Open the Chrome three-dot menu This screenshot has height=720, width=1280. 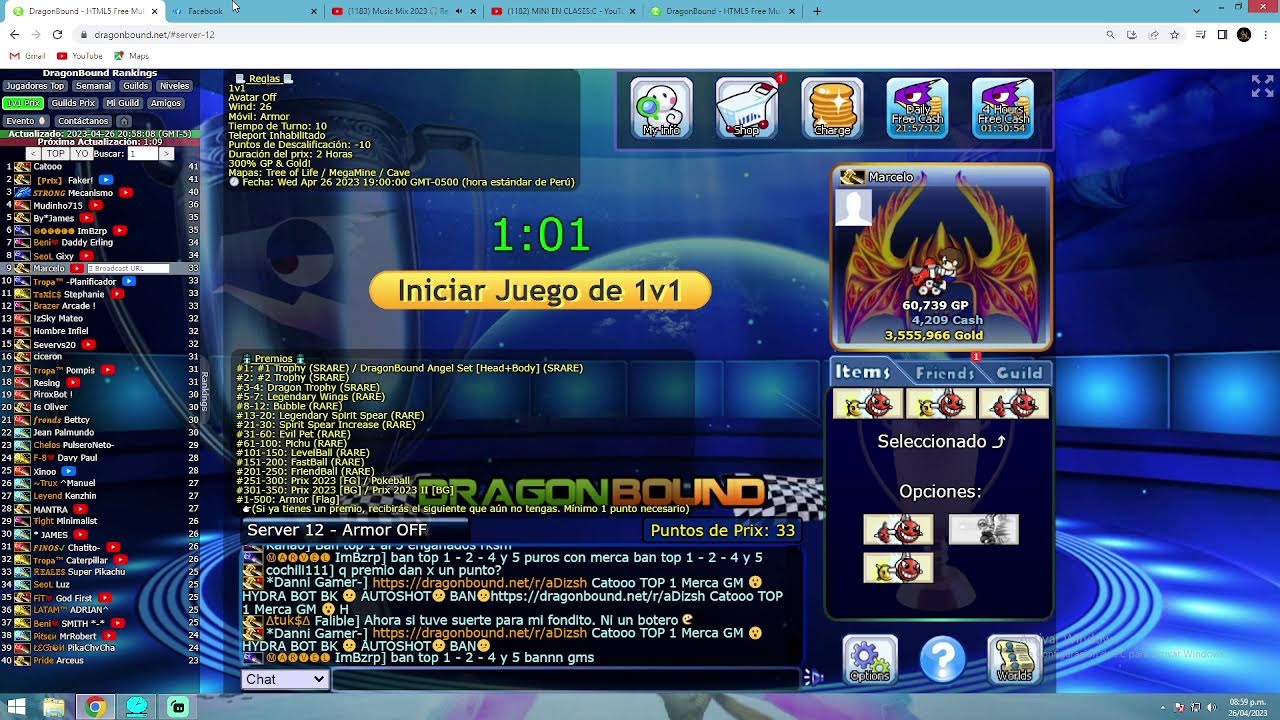coord(1265,34)
